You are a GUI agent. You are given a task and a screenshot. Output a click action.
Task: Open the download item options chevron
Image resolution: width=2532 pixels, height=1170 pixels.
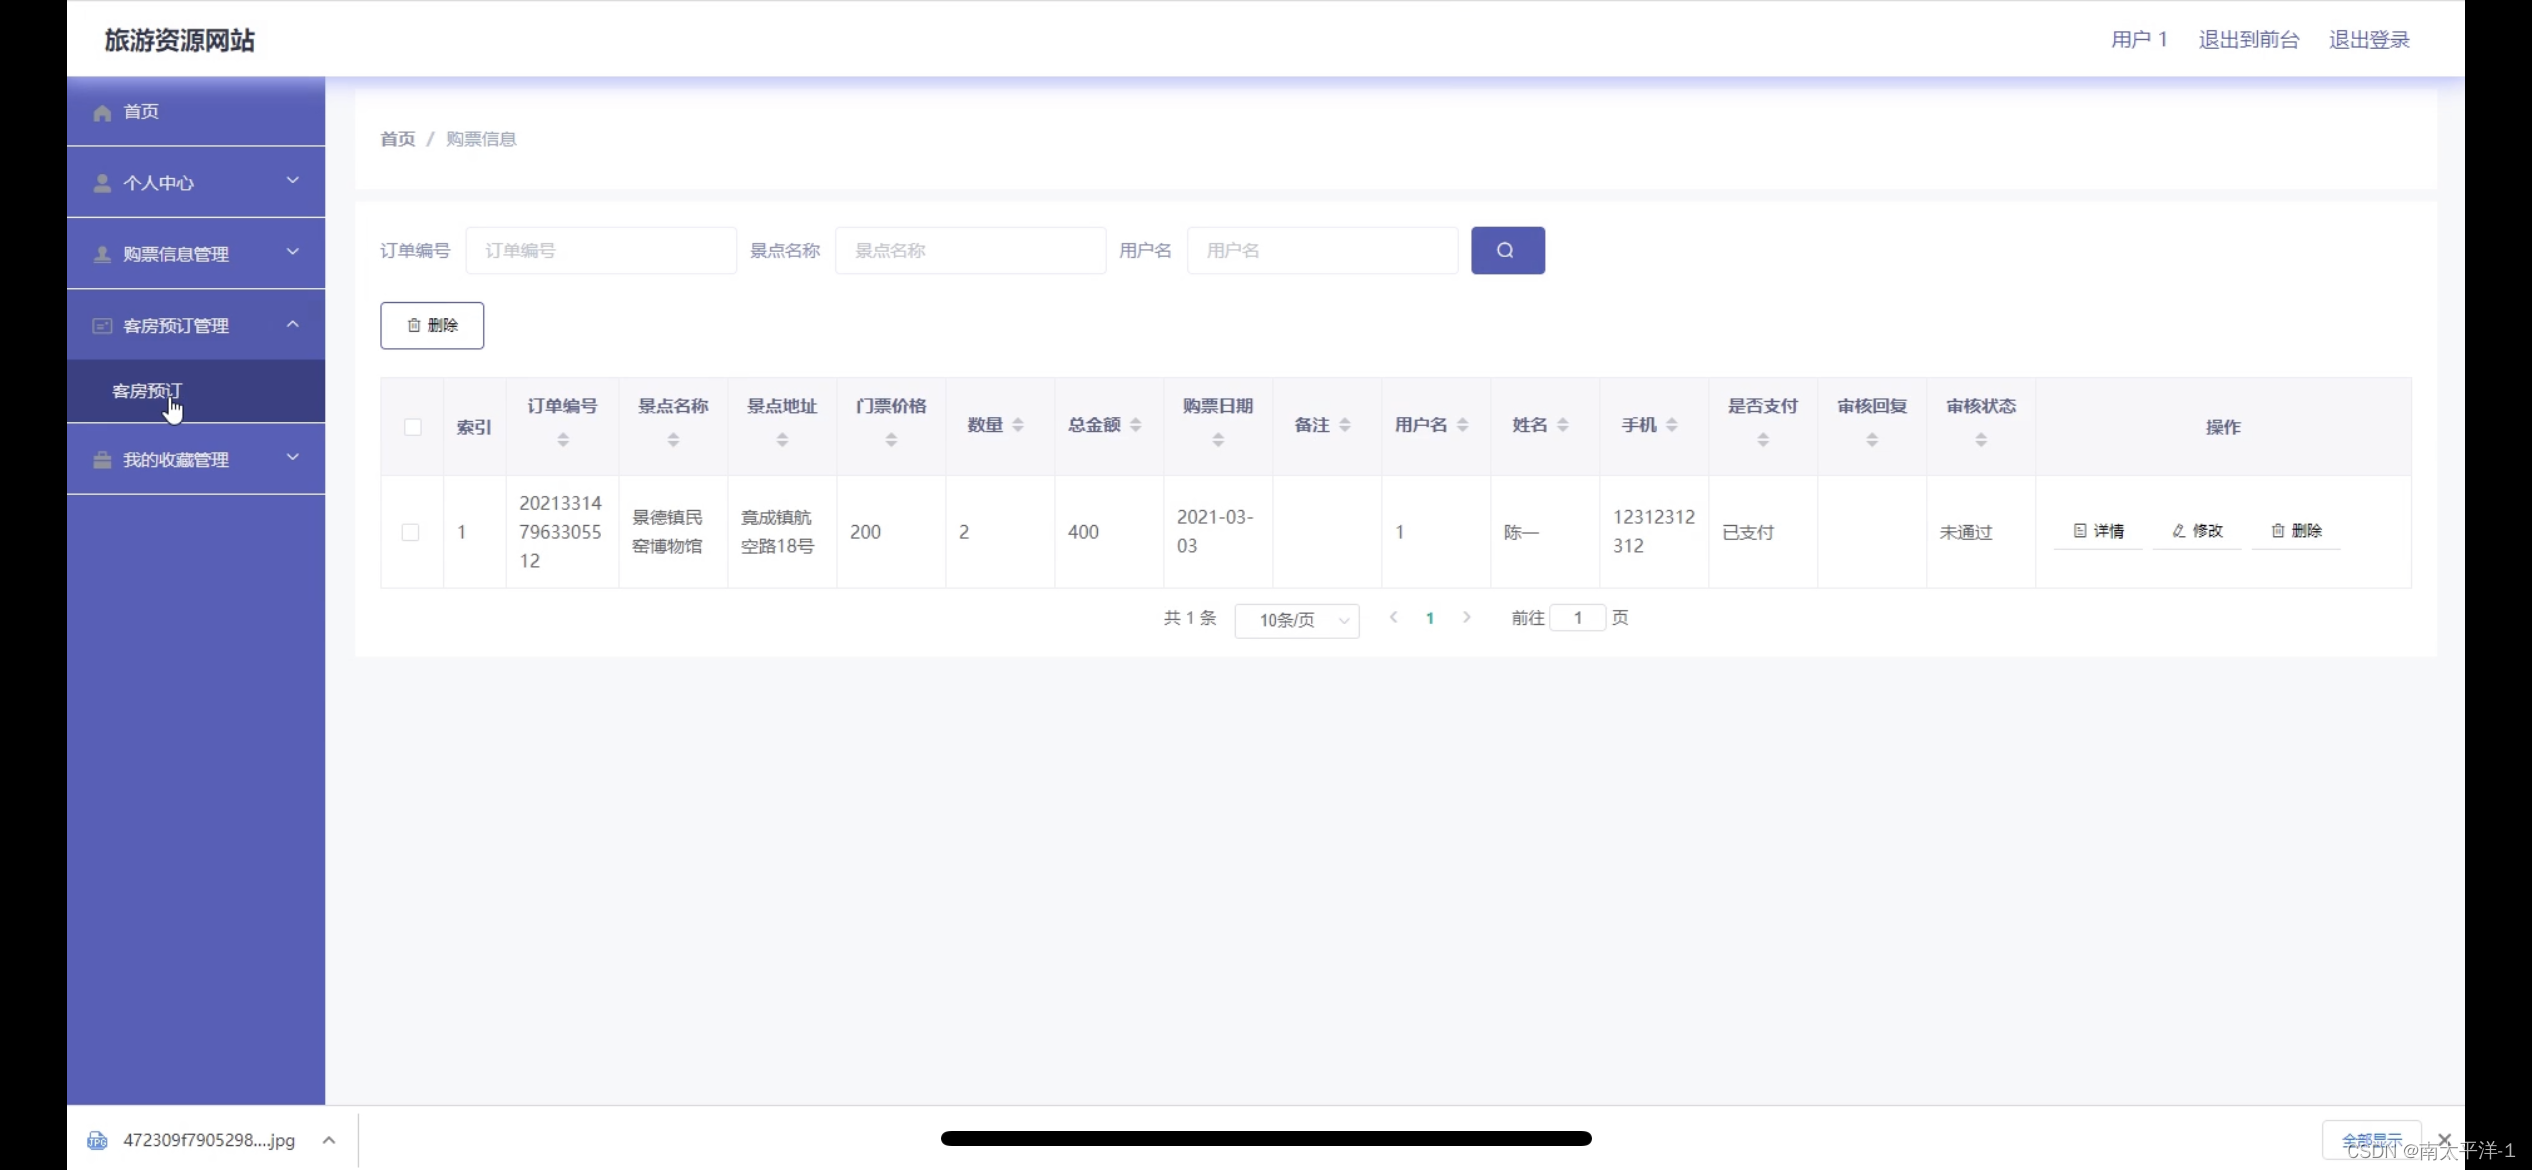coord(329,1140)
